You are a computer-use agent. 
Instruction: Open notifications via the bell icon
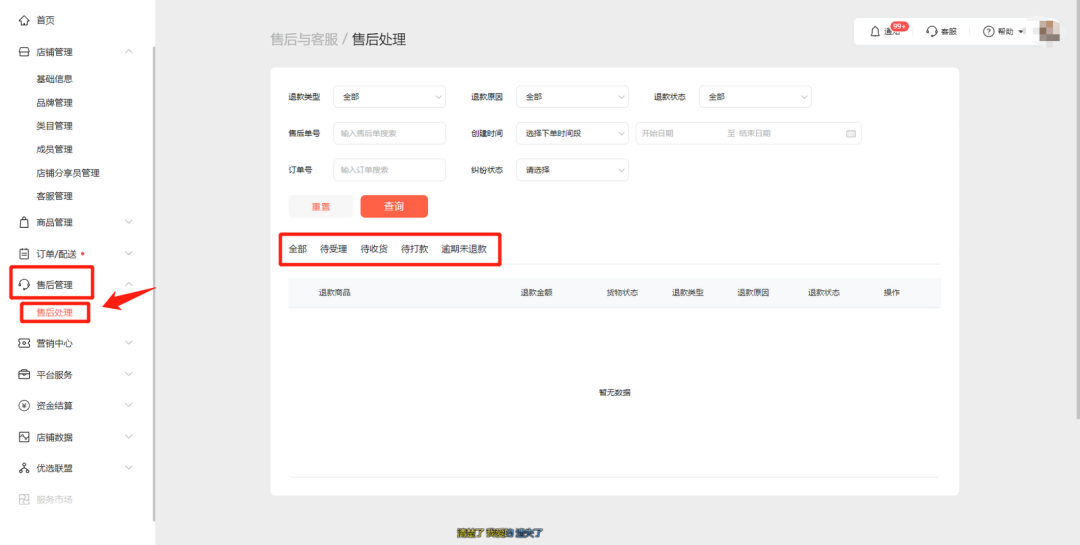(875, 32)
